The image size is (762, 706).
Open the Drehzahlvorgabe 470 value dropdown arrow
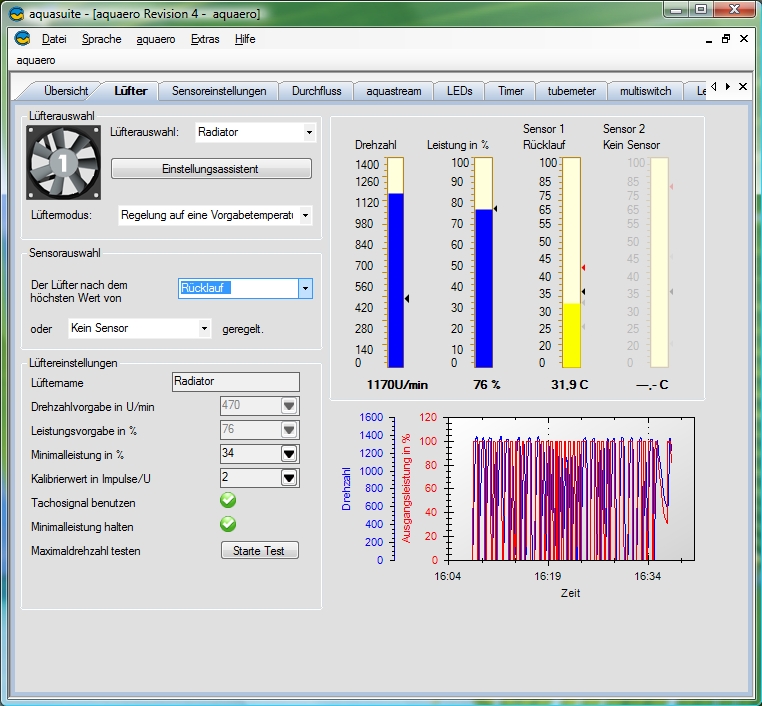tap(289, 405)
